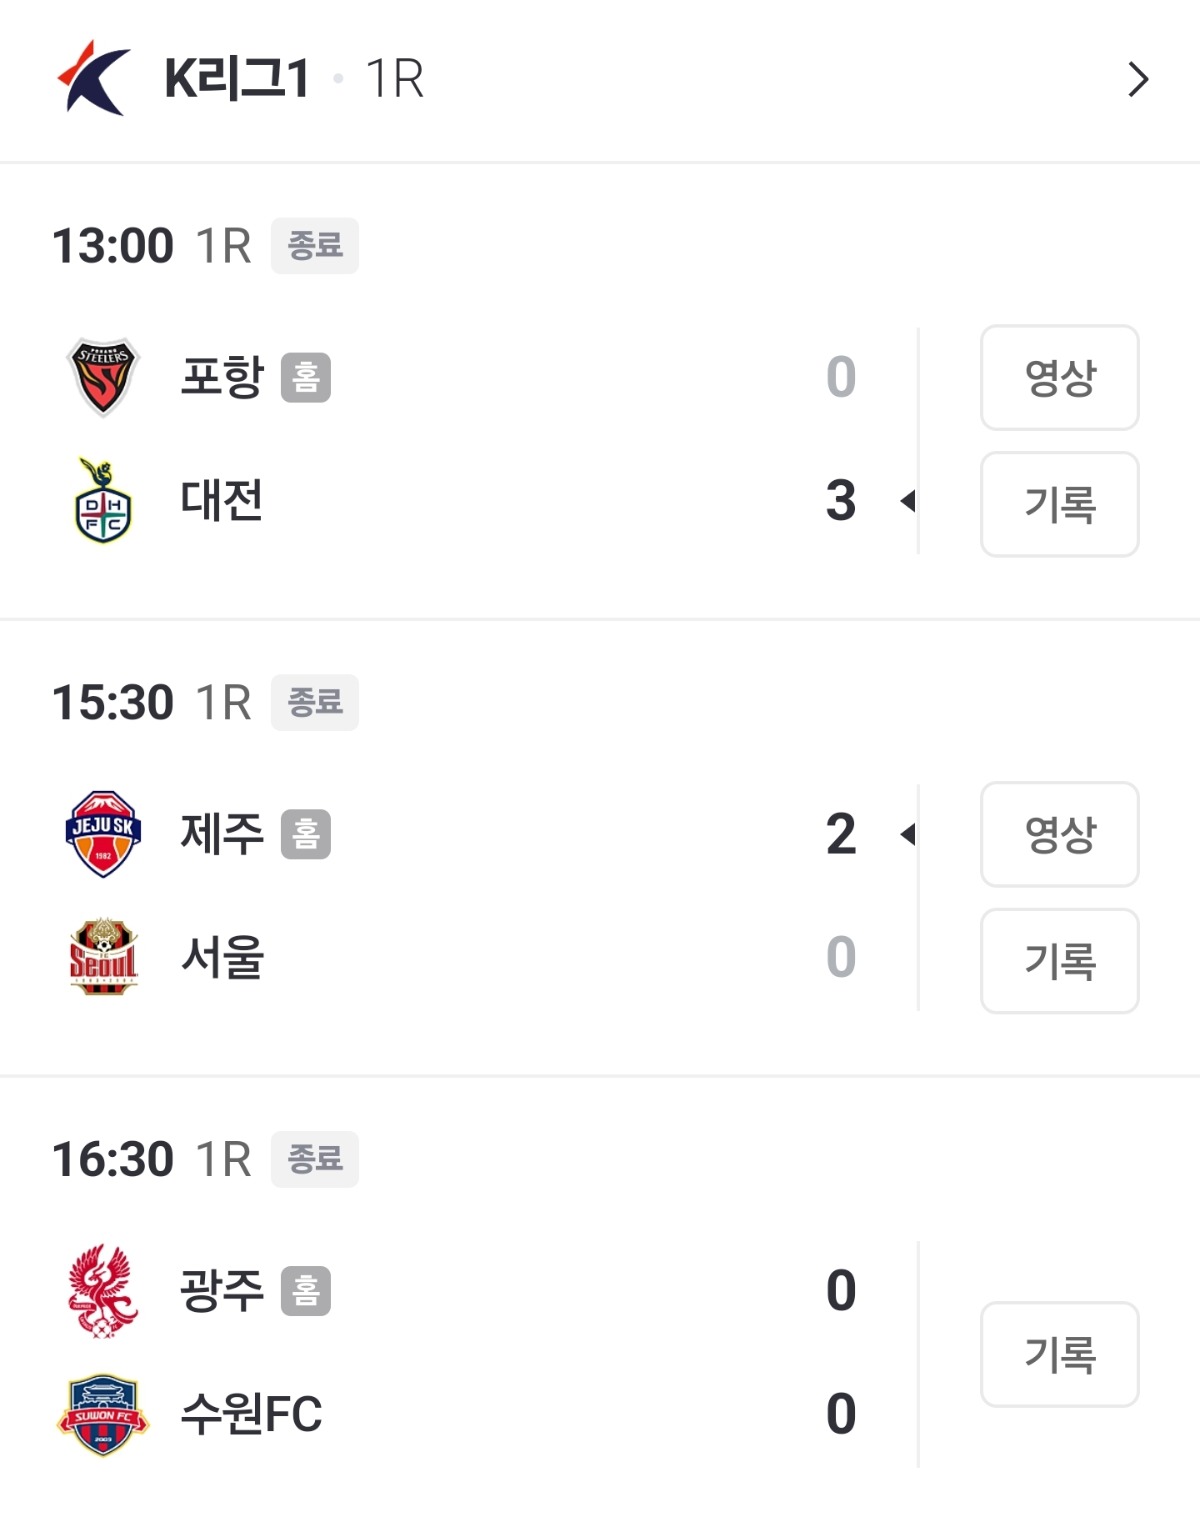This screenshot has width=1200, height=1522.
Task: Tap the 제주 team name
Action: [222, 834]
